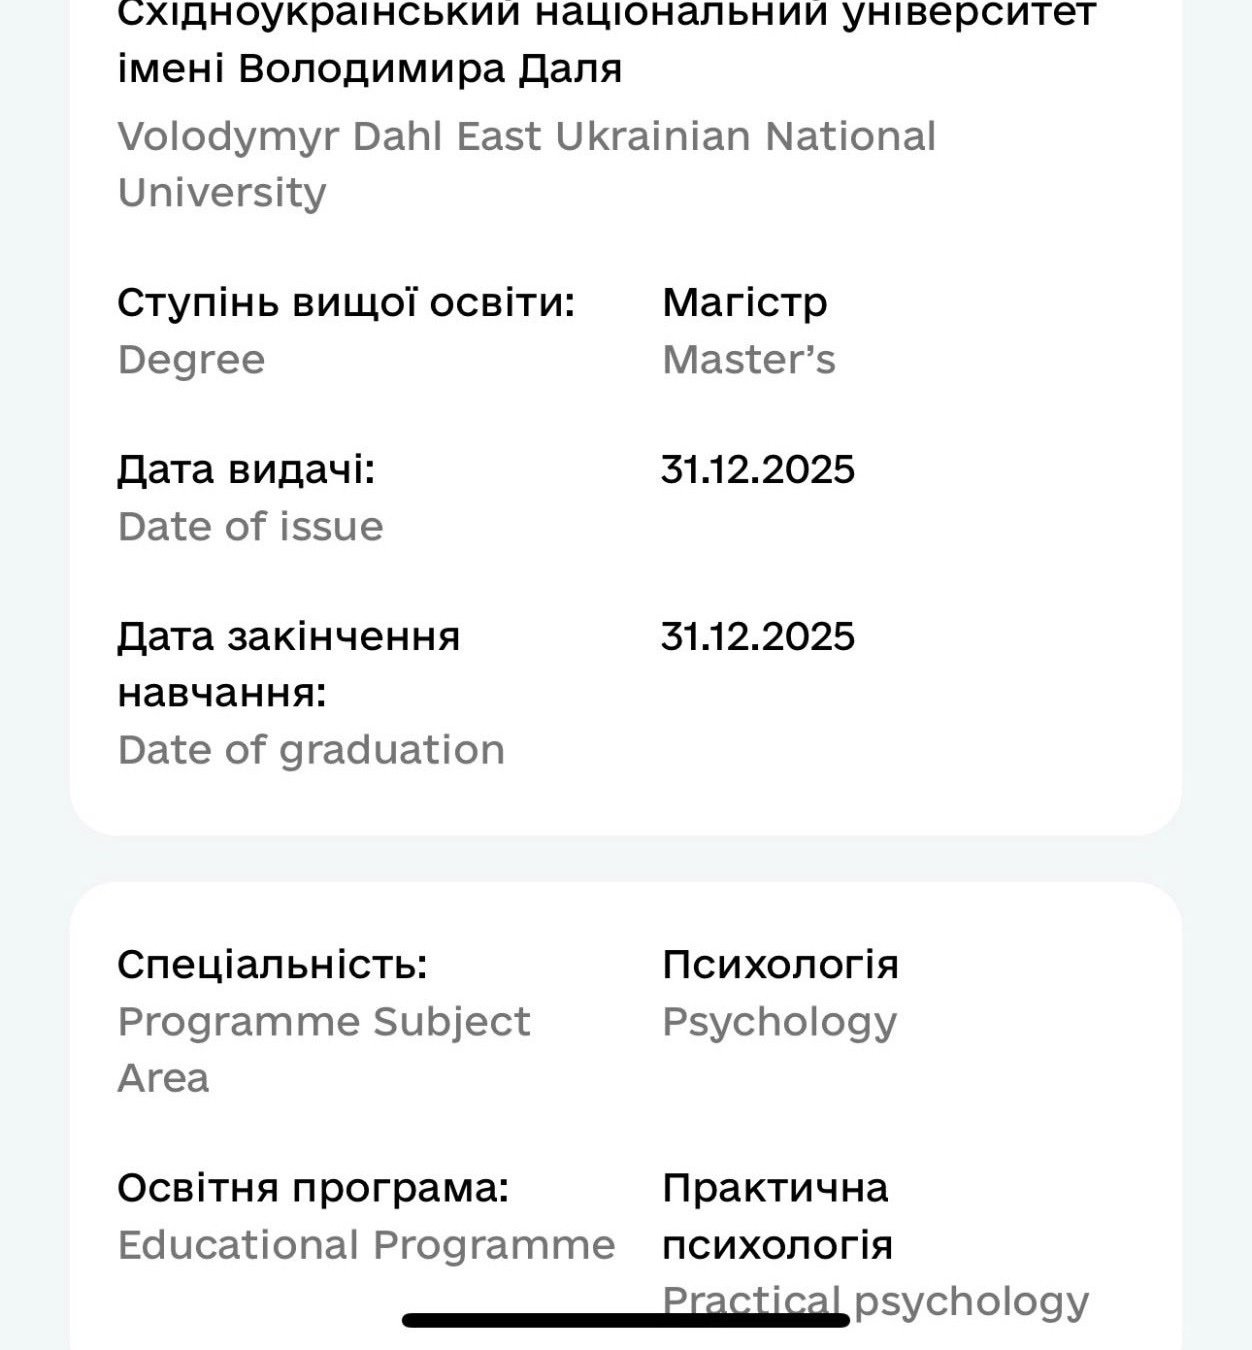Tap the home indicator bar at bottom
The image size is (1252, 1350).
click(626, 1320)
